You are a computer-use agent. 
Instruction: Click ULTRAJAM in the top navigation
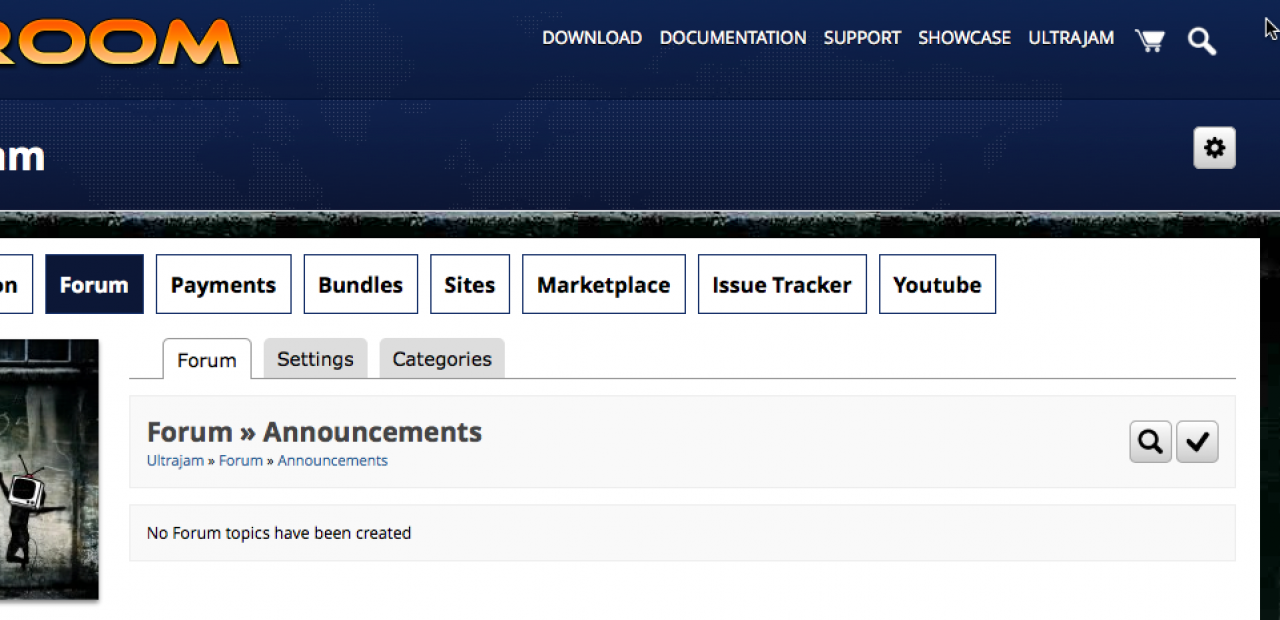point(1071,38)
